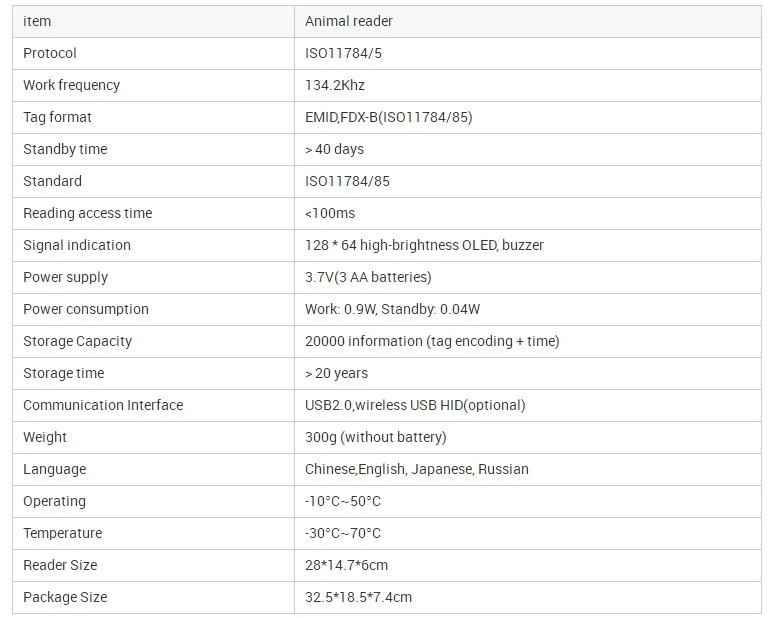The image size is (768, 618).
Task: Click the '128 * 64 high-brightness OLED, buzzer' cell
Action: 424,245
